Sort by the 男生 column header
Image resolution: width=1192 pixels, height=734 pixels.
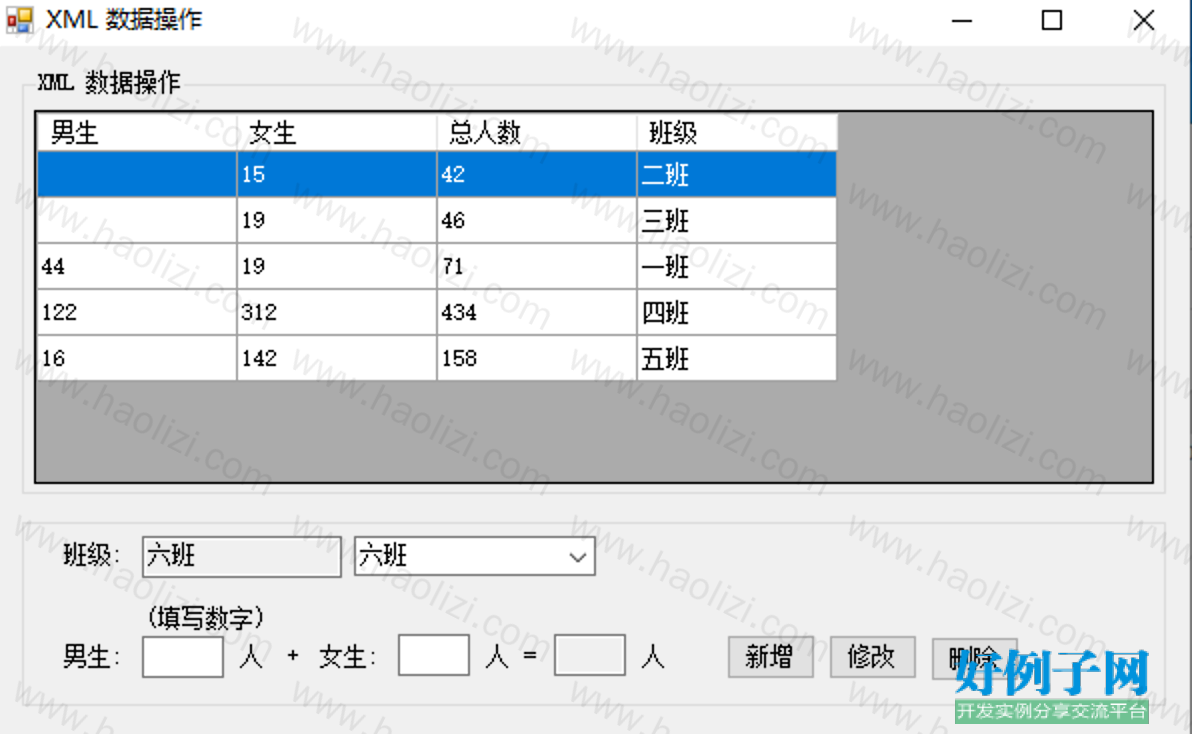click(x=137, y=133)
